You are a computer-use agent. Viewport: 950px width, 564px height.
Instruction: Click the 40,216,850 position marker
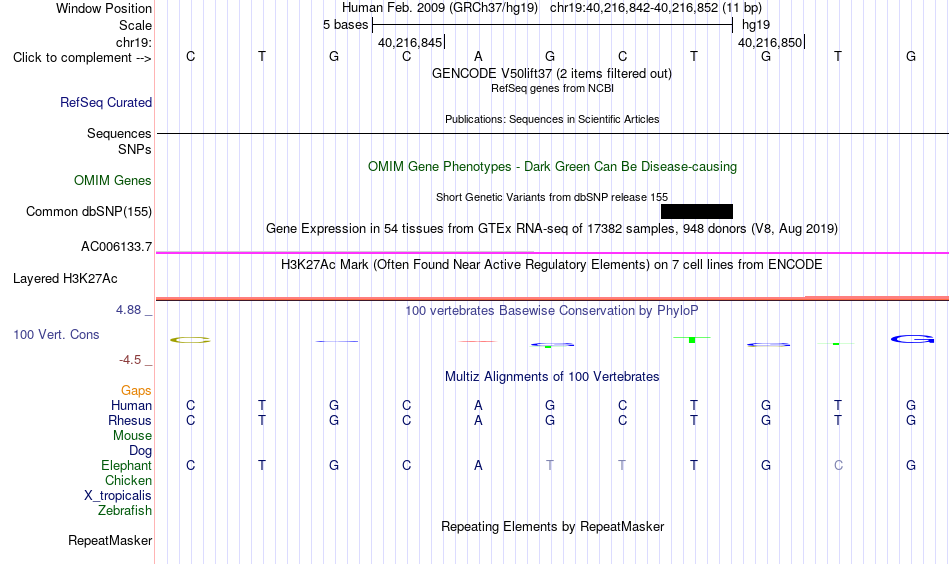point(771,42)
